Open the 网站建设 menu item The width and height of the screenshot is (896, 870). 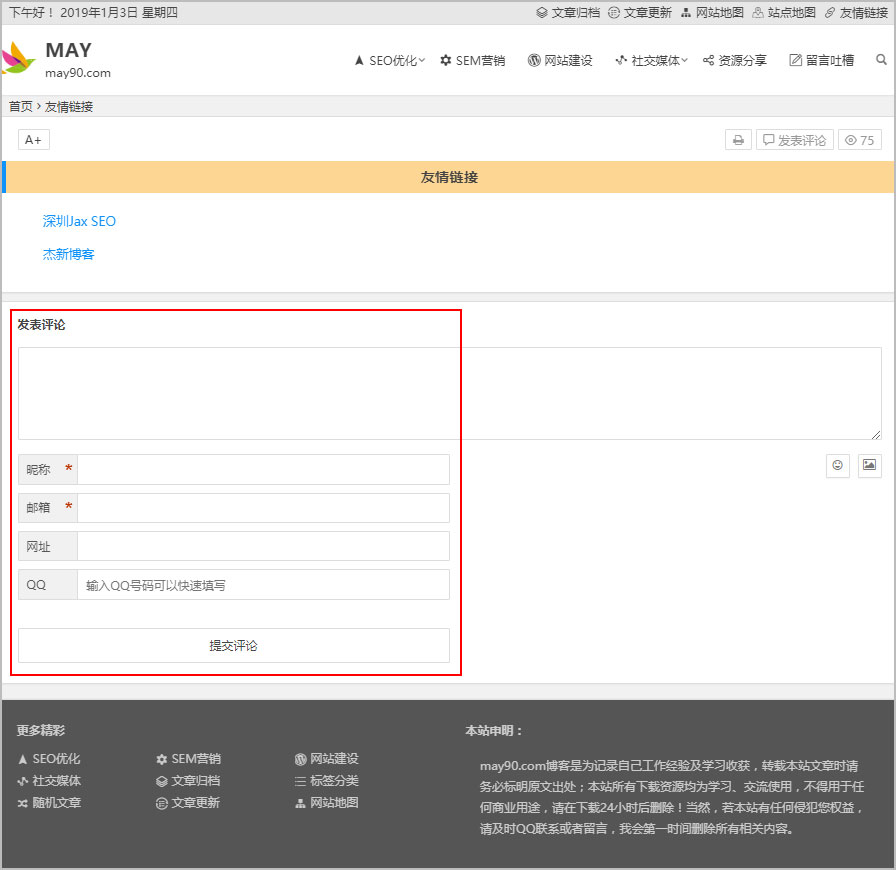(560, 60)
